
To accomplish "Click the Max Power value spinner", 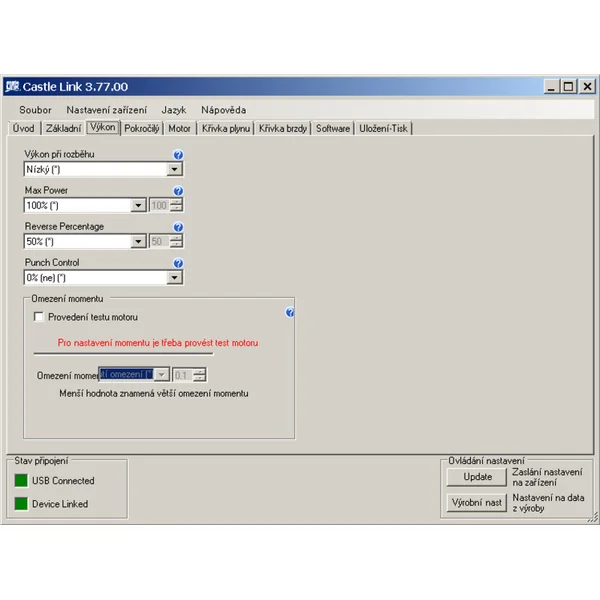I will click(177, 206).
